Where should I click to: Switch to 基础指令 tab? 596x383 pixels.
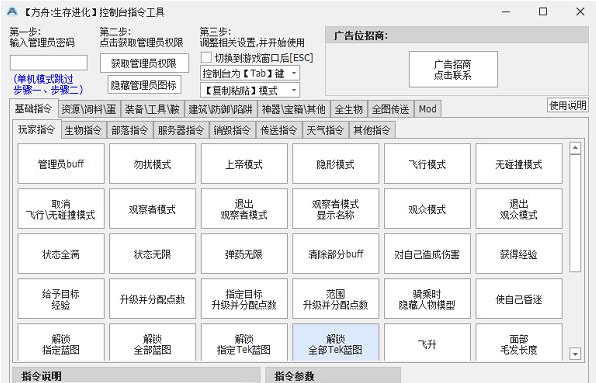click(33, 109)
